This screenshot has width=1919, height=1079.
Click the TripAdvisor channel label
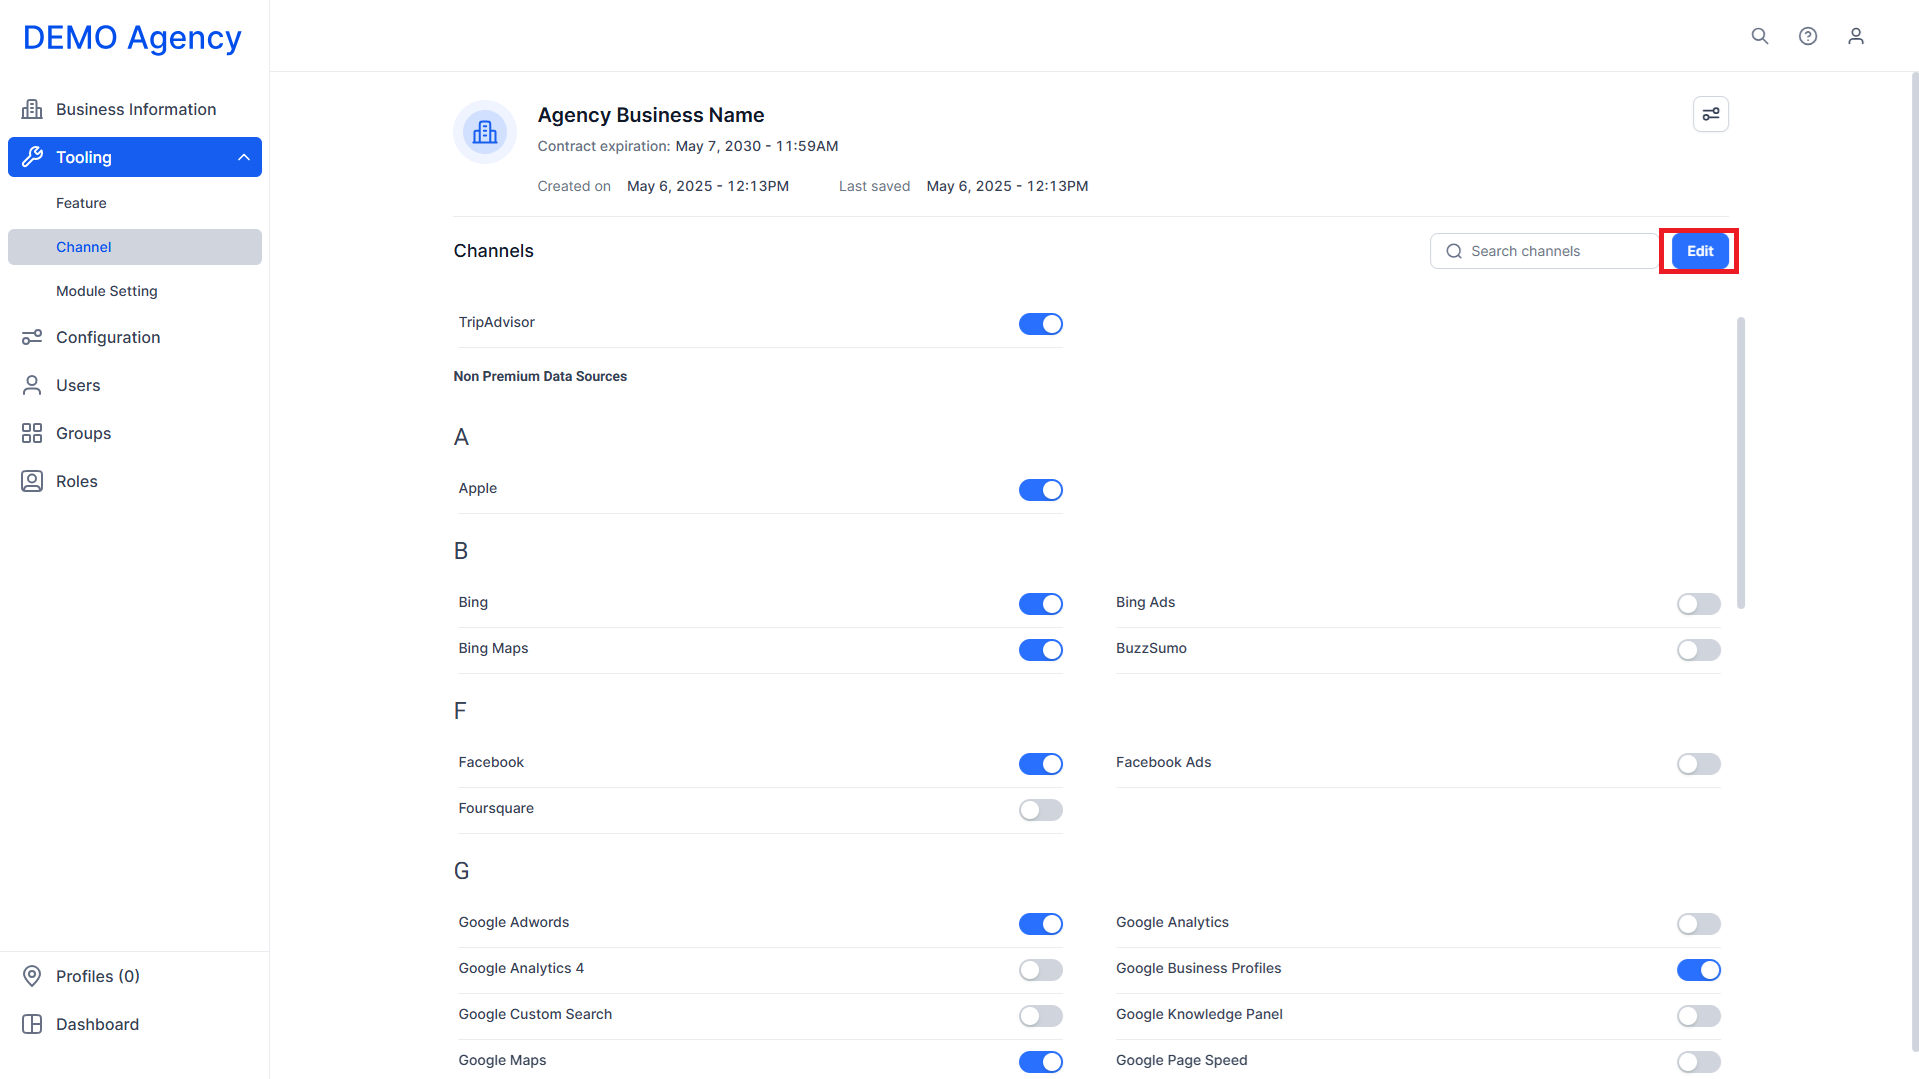(x=496, y=322)
